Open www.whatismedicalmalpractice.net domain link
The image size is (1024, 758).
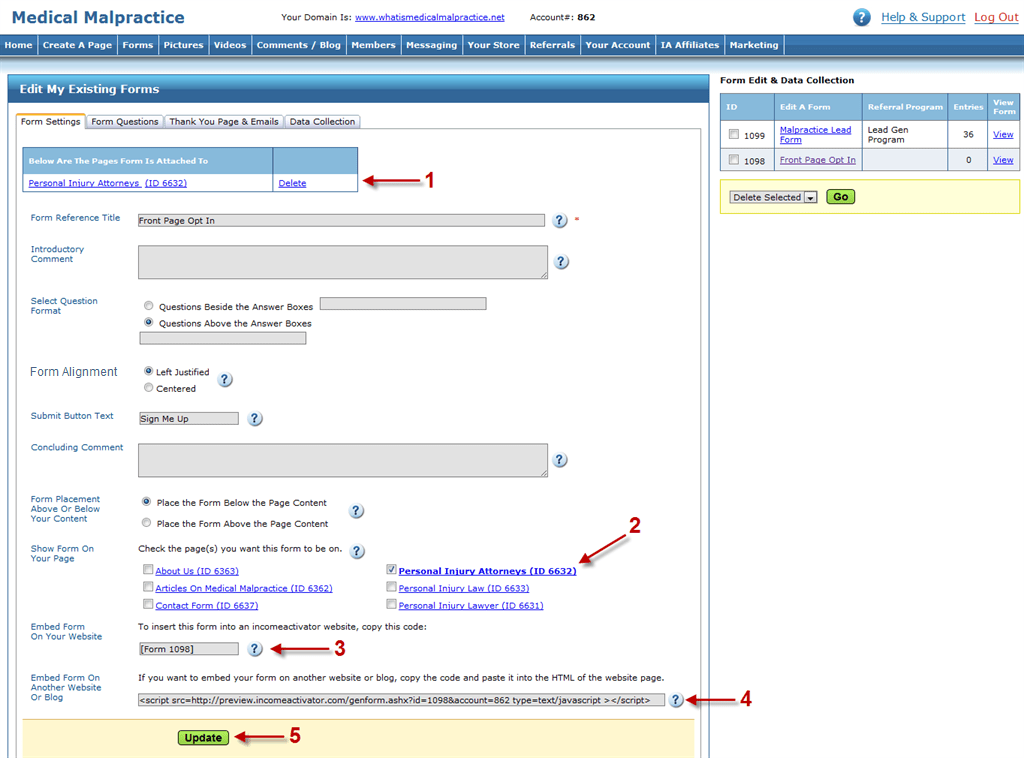pos(430,18)
